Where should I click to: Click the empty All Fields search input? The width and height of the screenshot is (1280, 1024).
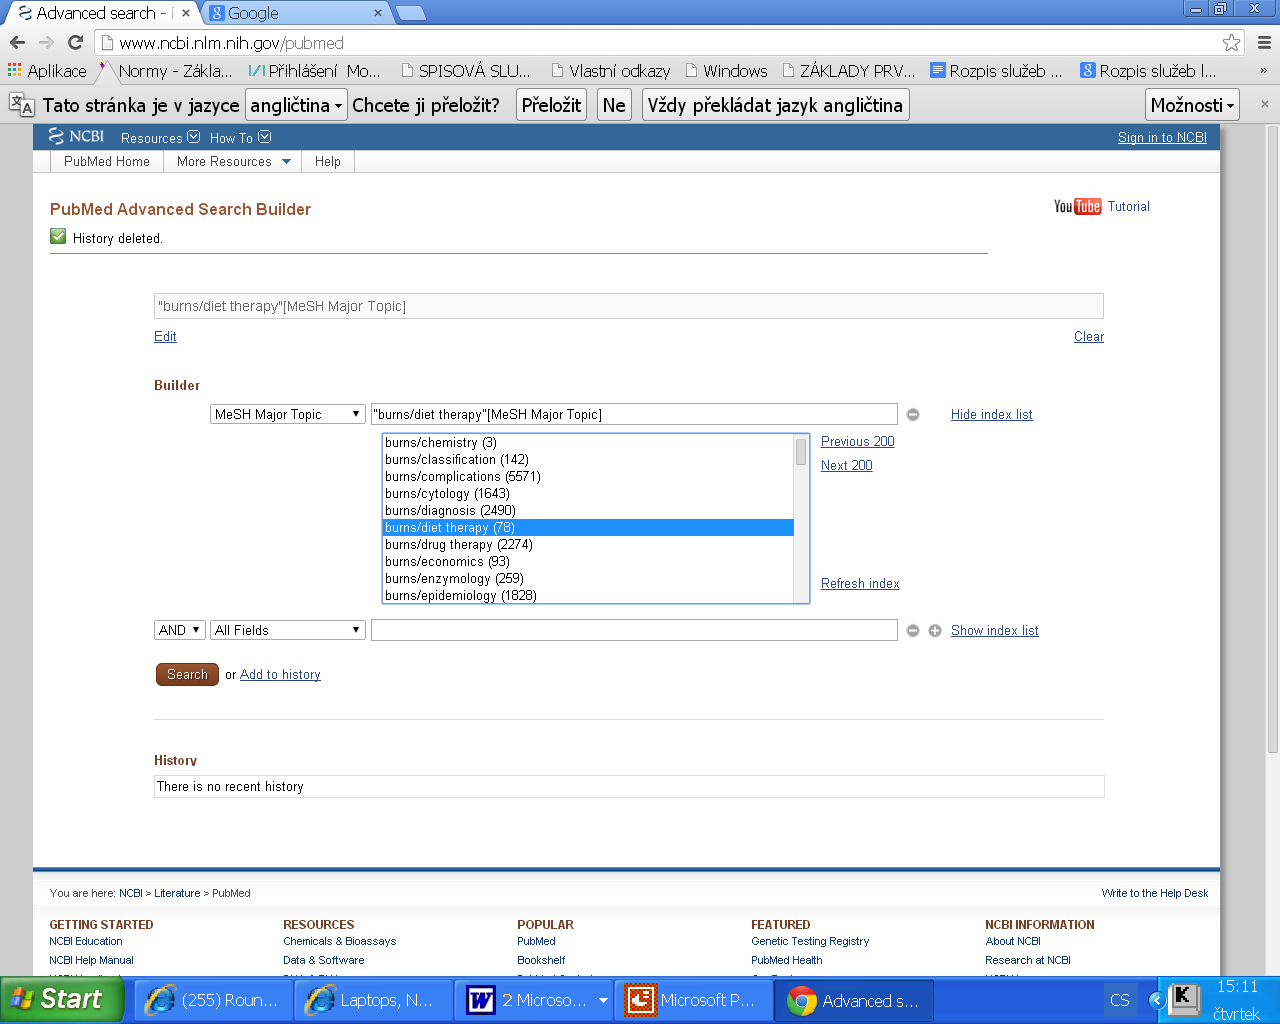point(634,630)
